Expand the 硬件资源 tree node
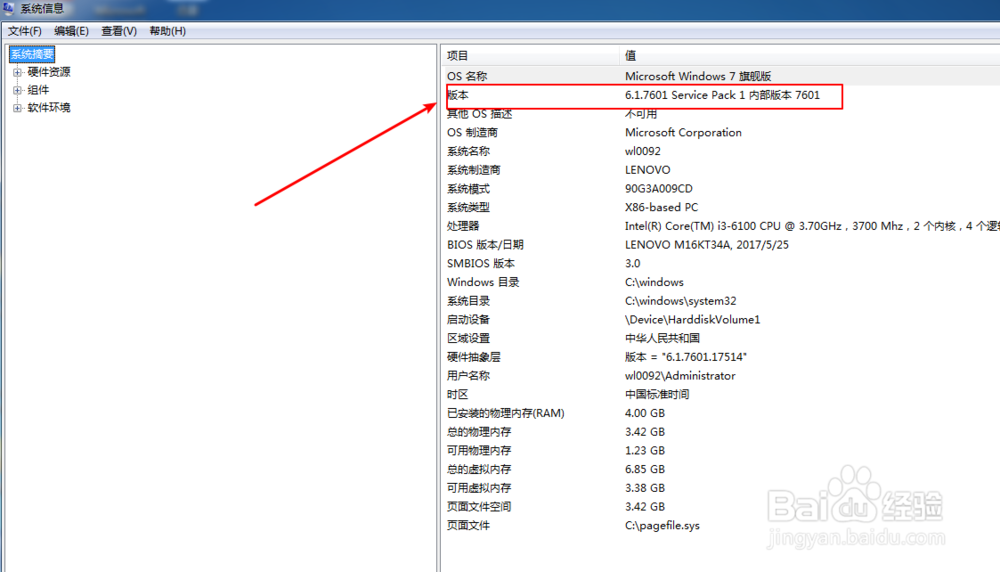Viewport: 1000px width, 572px height. coord(17,72)
